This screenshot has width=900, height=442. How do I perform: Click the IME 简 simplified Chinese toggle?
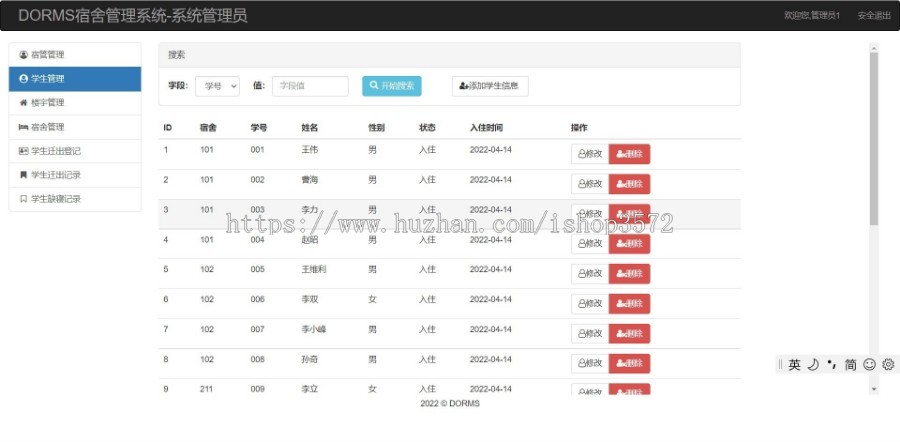(851, 365)
